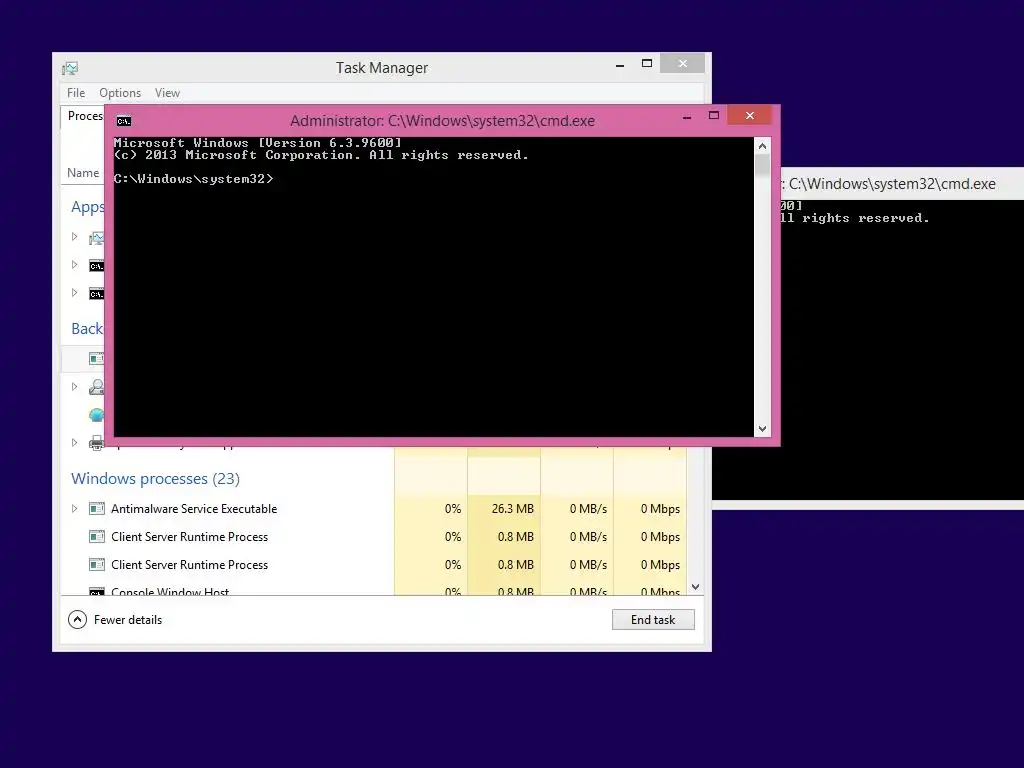Screen dimensions: 1024x768
Task: Expand the second cmd app entry under Apps
Action: click(74, 293)
